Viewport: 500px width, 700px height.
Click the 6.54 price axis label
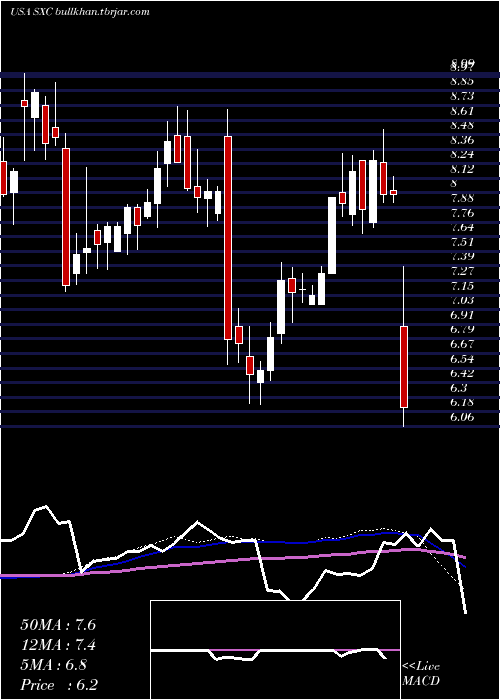coord(462,359)
